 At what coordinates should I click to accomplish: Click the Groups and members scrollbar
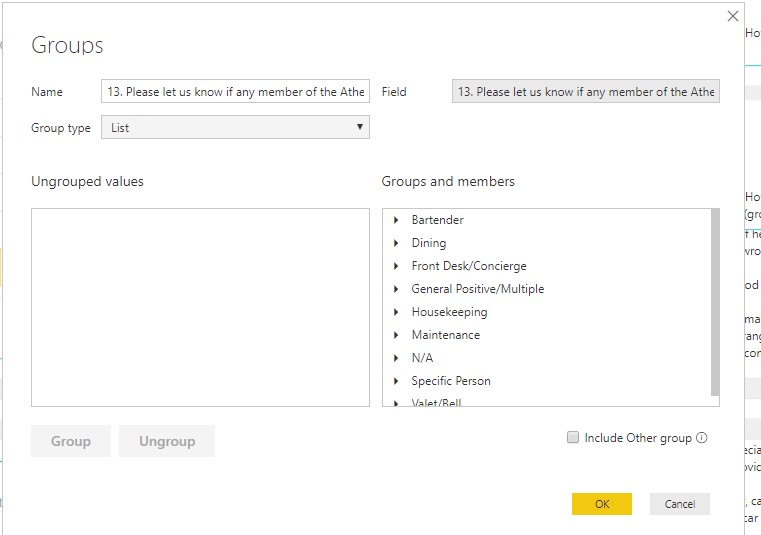tap(715, 302)
